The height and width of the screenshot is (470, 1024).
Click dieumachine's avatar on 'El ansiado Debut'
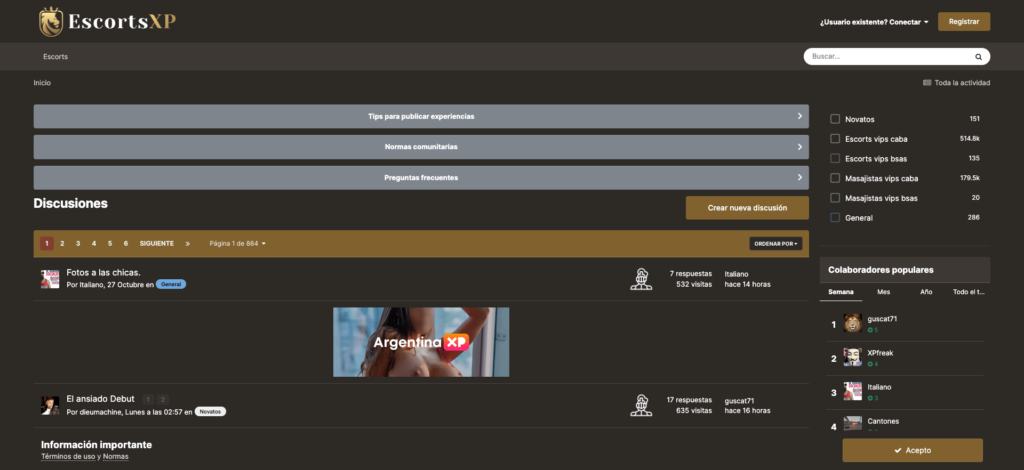(50, 405)
